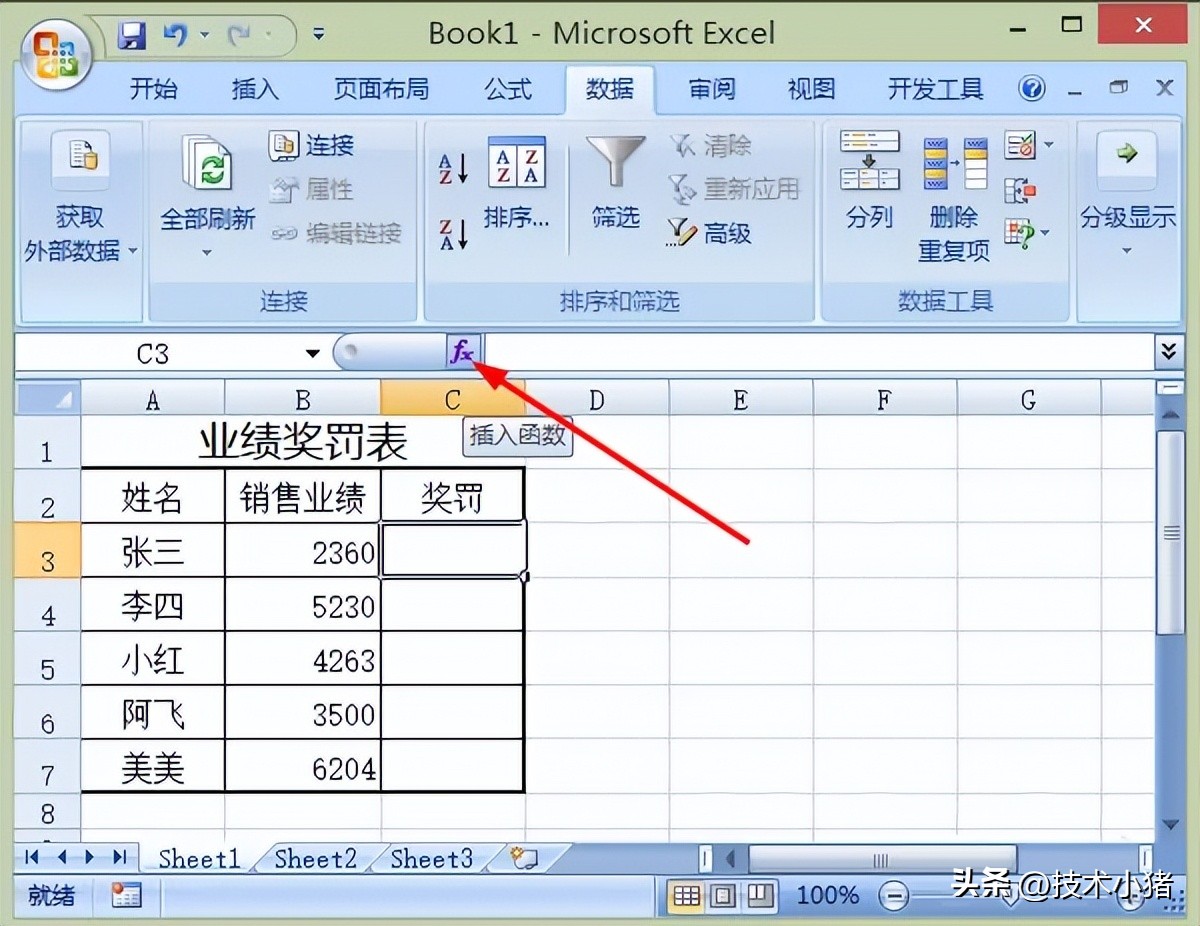Sort descending Z to A
Screen dimensions: 1200x926
pyautogui.click(x=453, y=234)
